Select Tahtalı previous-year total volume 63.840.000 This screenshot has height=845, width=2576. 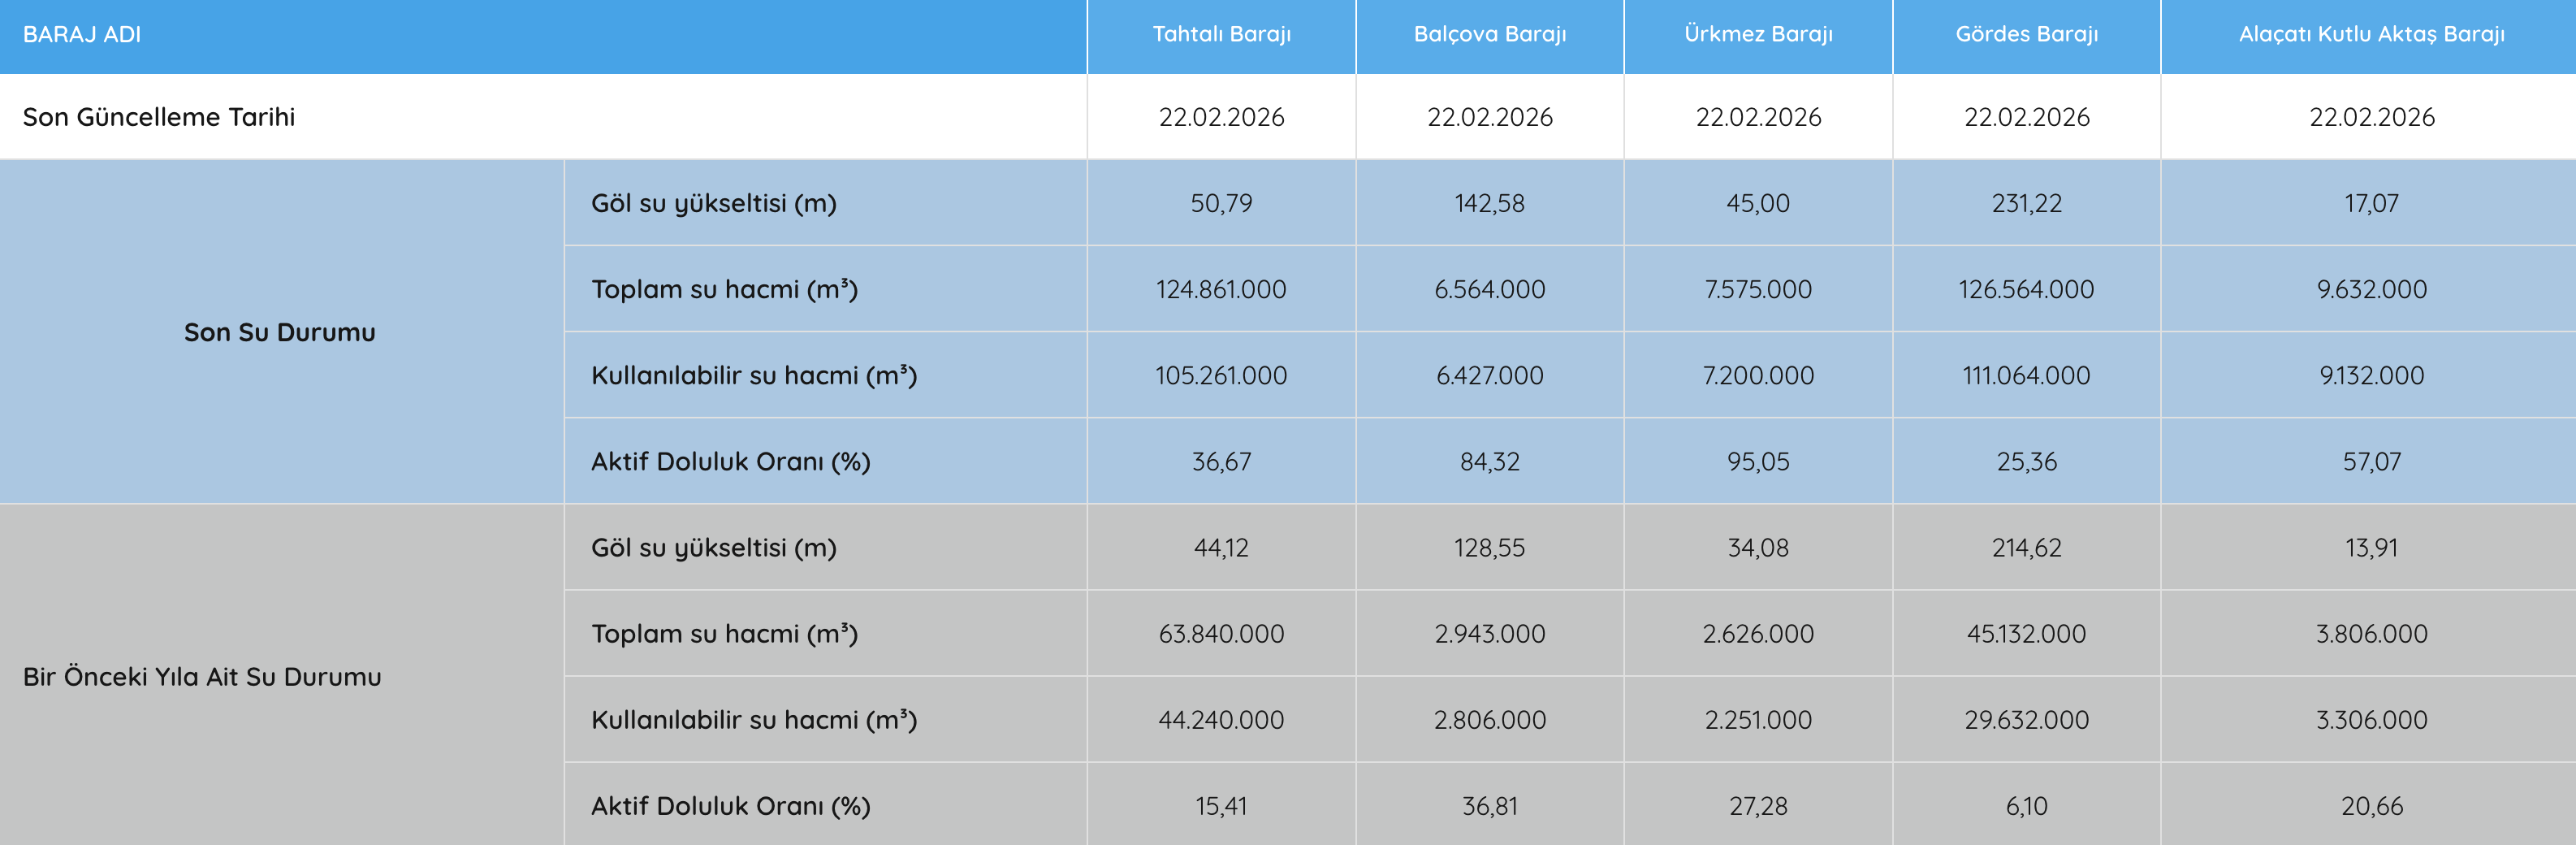1221,634
